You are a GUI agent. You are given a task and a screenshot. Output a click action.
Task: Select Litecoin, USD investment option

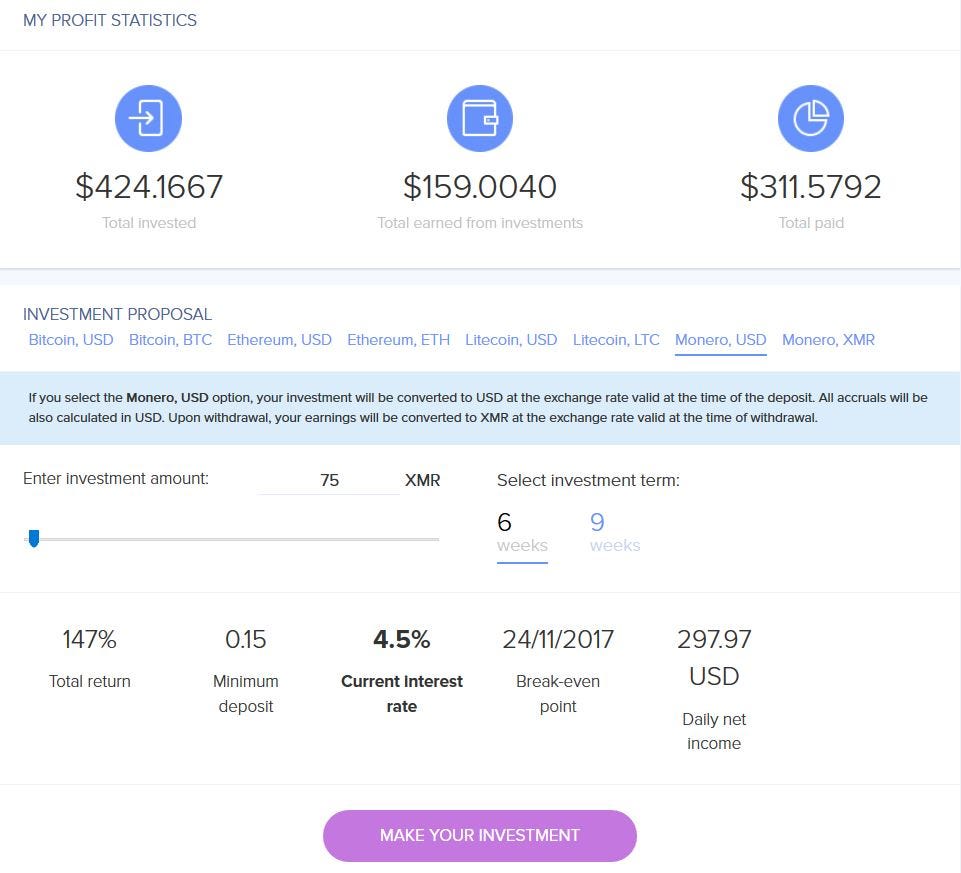[511, 340]
